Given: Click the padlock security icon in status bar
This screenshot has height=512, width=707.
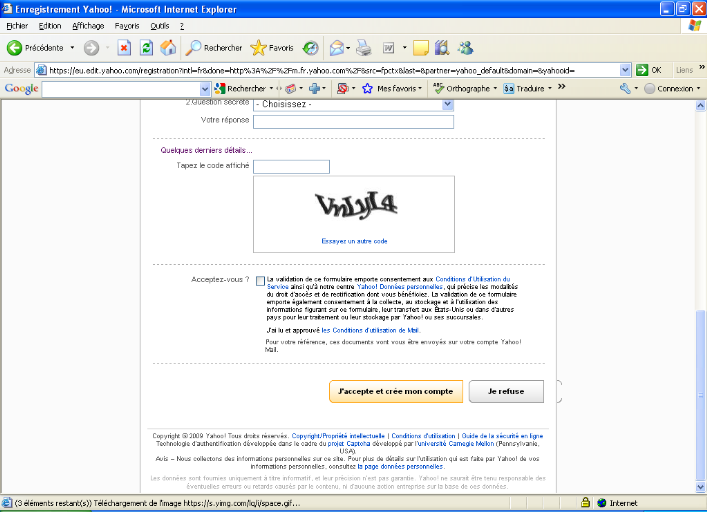Looking at the screenshot, I should [585, 502].
